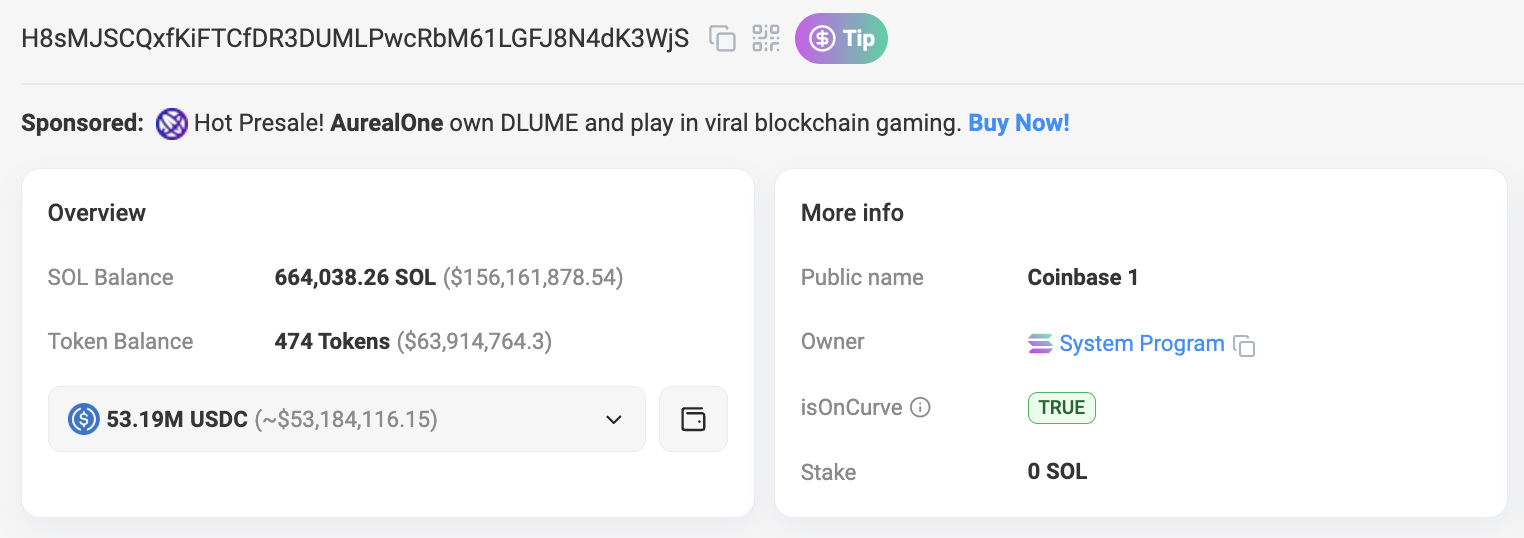This screenshot has width=1524, height=538.
Task: Click the 0 SOL stake value
Action: click(x=1057, y=472)
